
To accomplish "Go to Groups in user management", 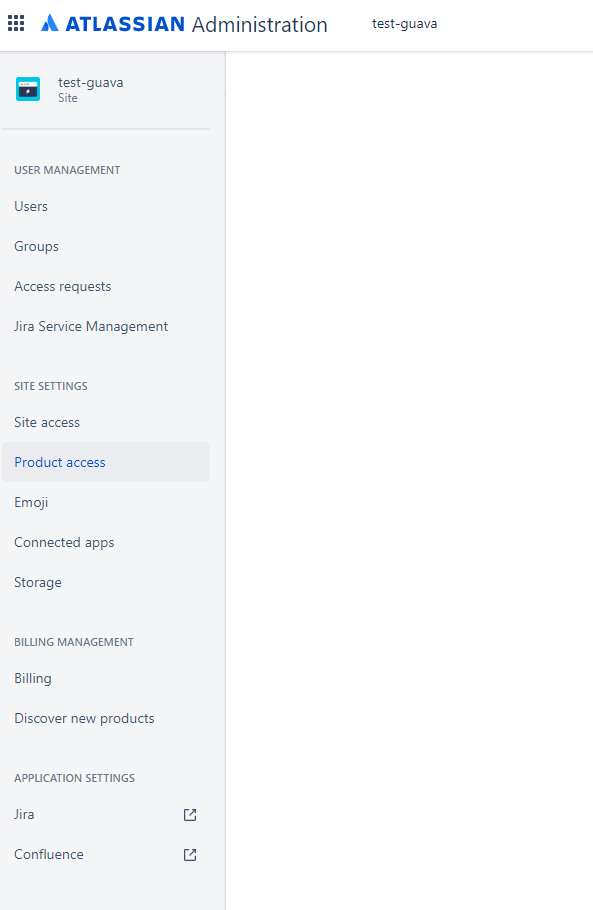I will click(x=106, y=247).
